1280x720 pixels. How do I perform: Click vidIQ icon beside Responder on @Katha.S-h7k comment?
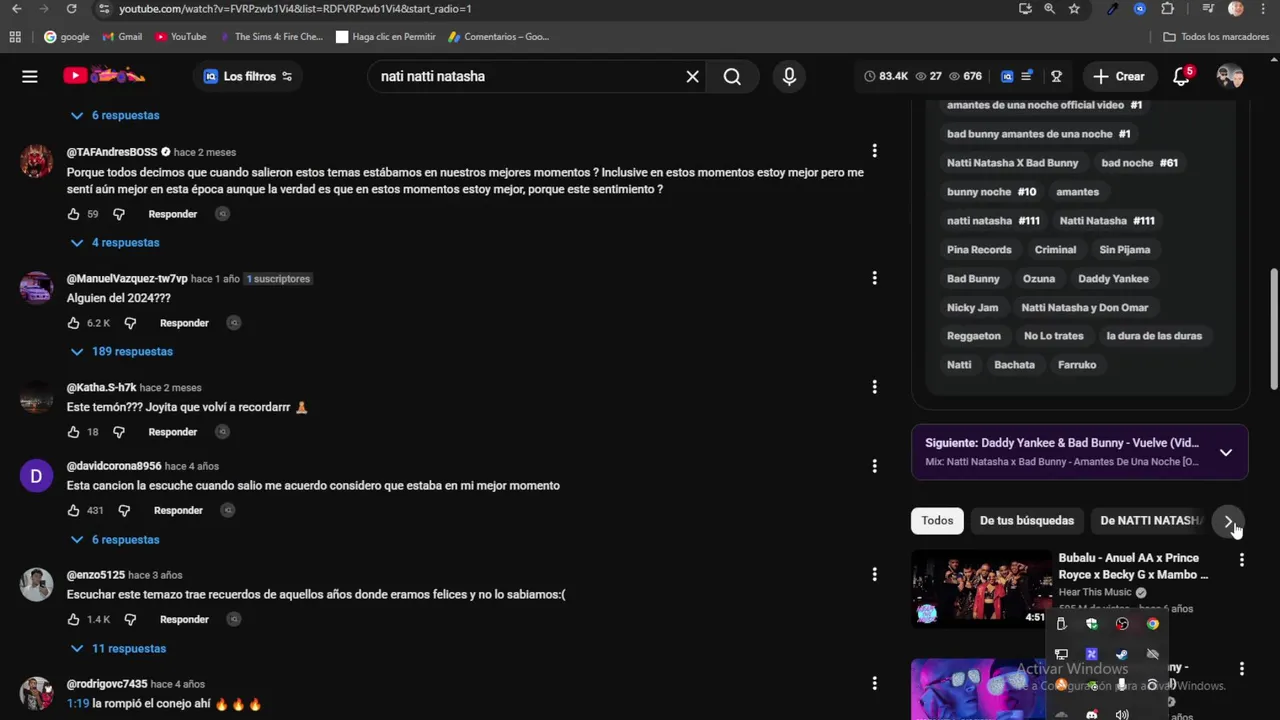(x=222, y=432)
